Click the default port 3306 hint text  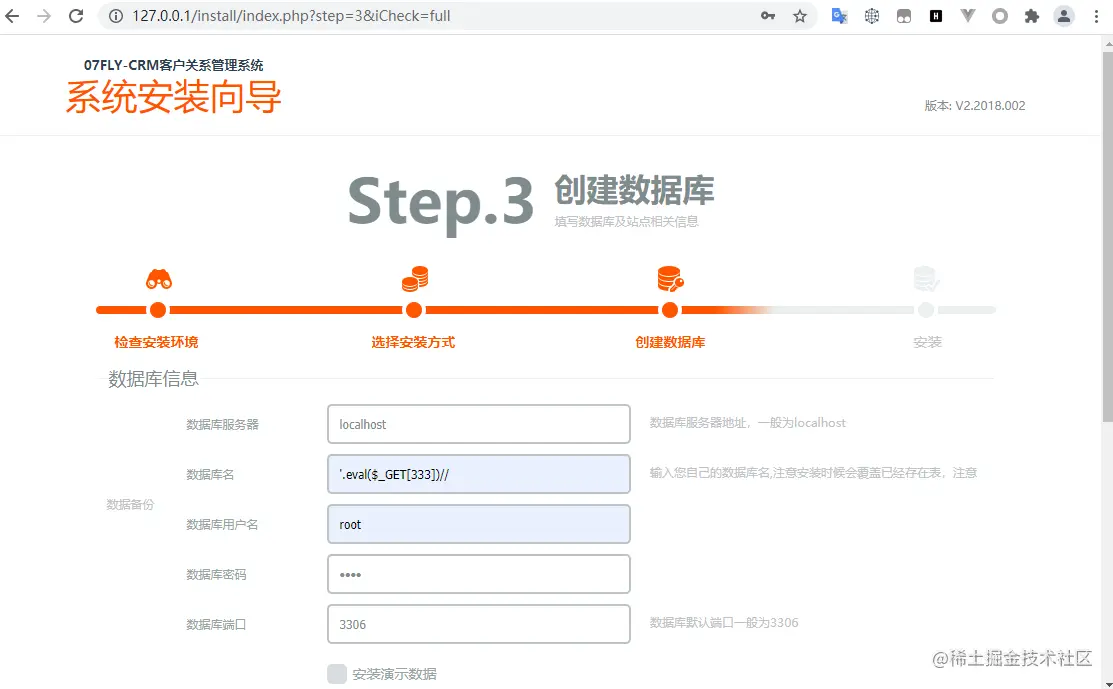click(724, 622)
